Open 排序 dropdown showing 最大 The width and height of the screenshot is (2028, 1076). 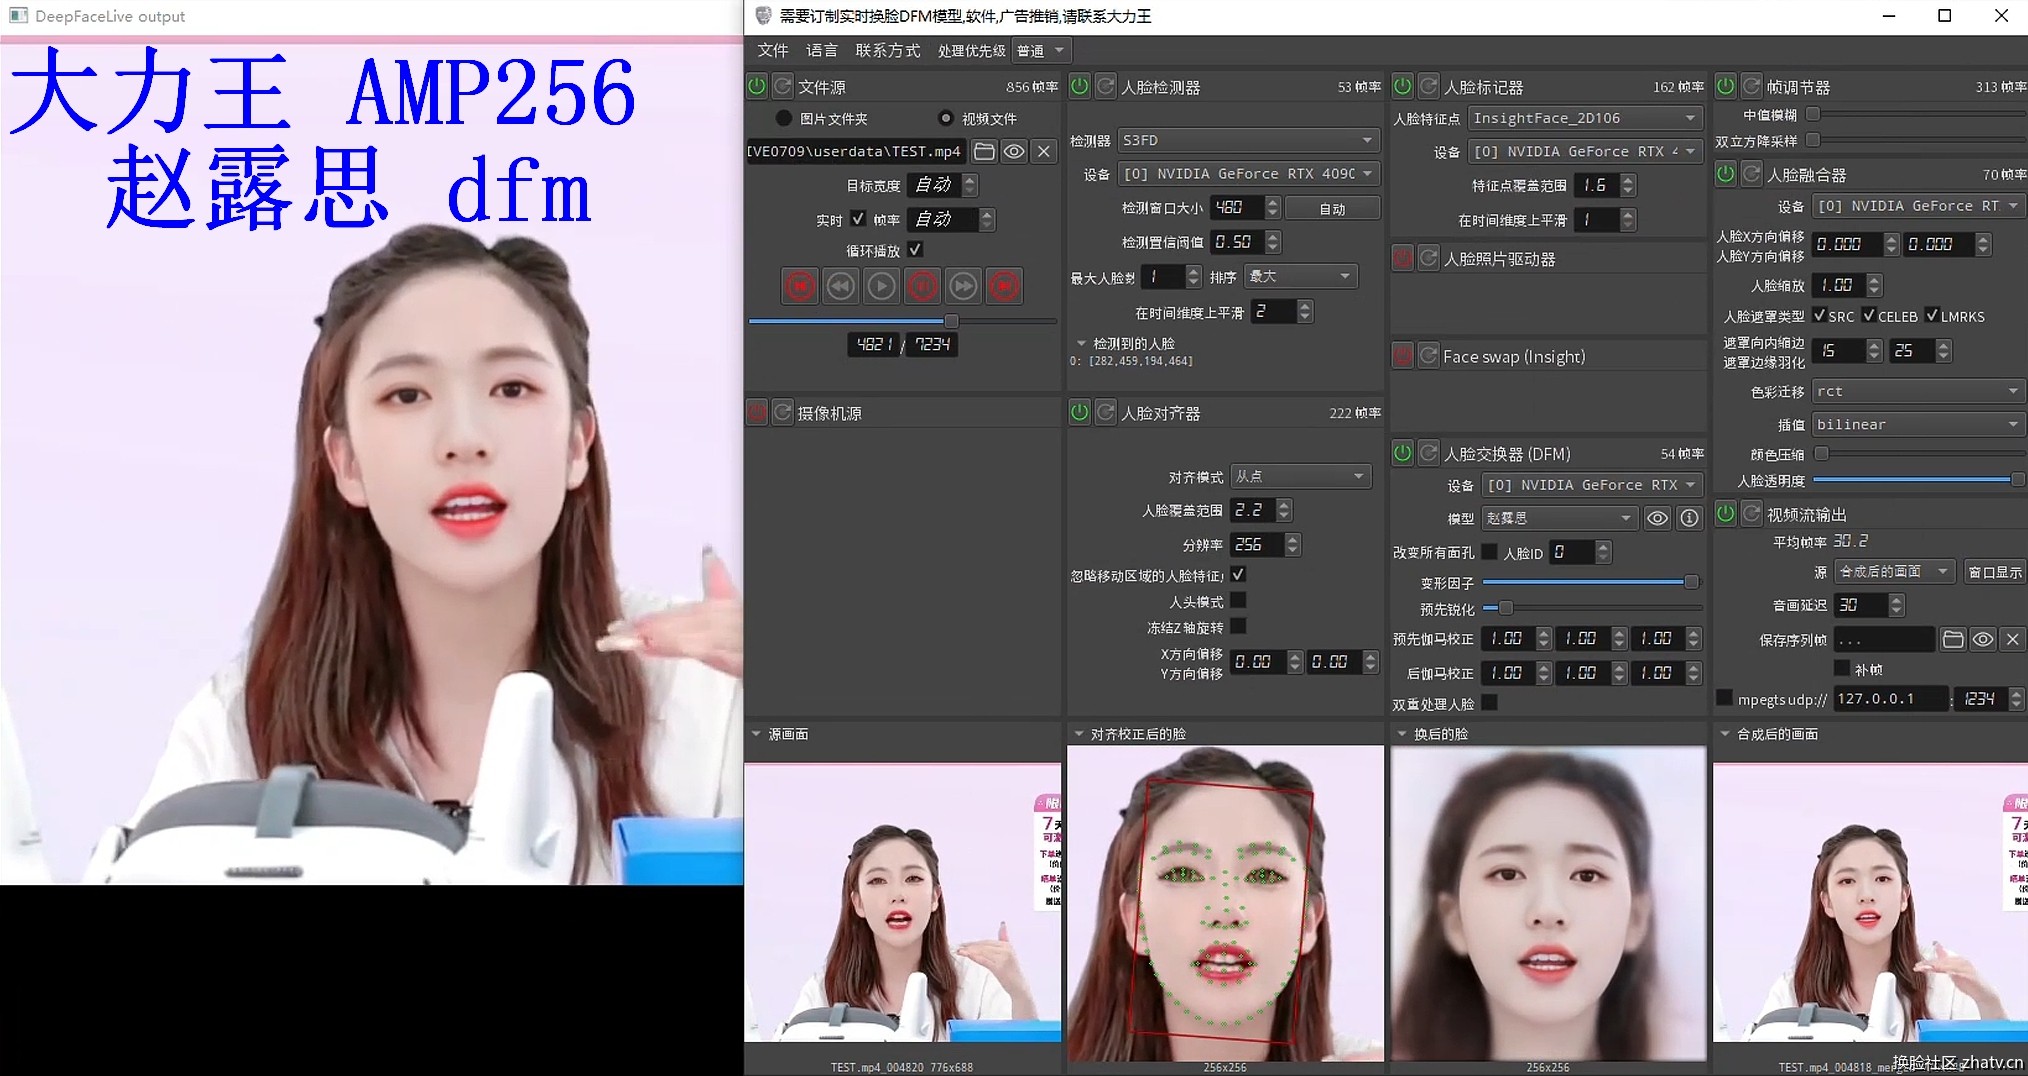click(x=1301, y=276)
